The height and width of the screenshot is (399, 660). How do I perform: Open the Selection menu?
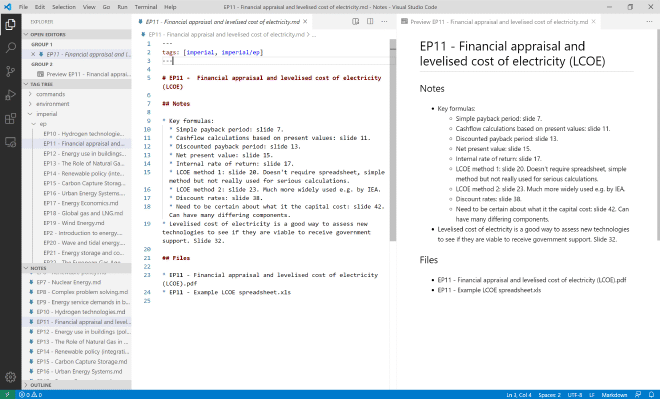click(64, 7)
